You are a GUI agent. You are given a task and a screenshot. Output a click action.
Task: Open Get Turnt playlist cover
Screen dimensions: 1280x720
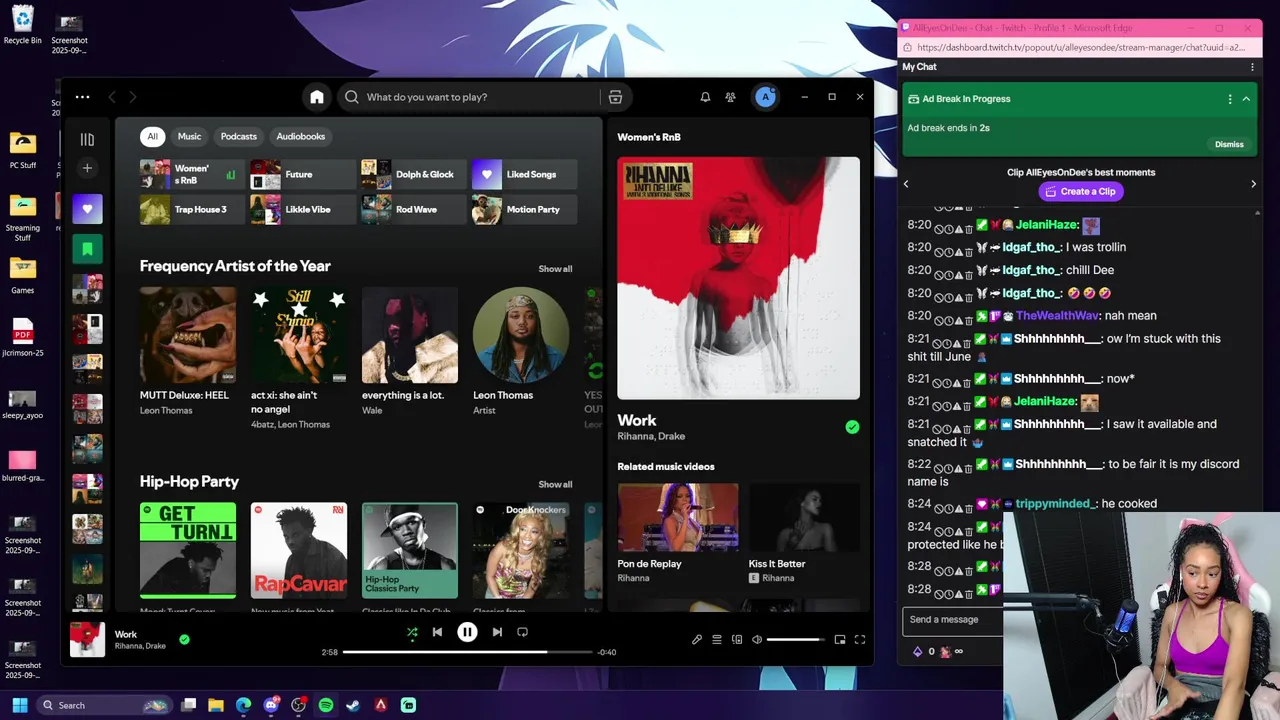pos(188,550)
